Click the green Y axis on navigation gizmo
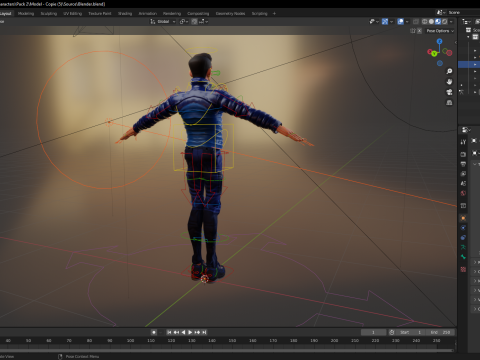 [x=434, y=53]
